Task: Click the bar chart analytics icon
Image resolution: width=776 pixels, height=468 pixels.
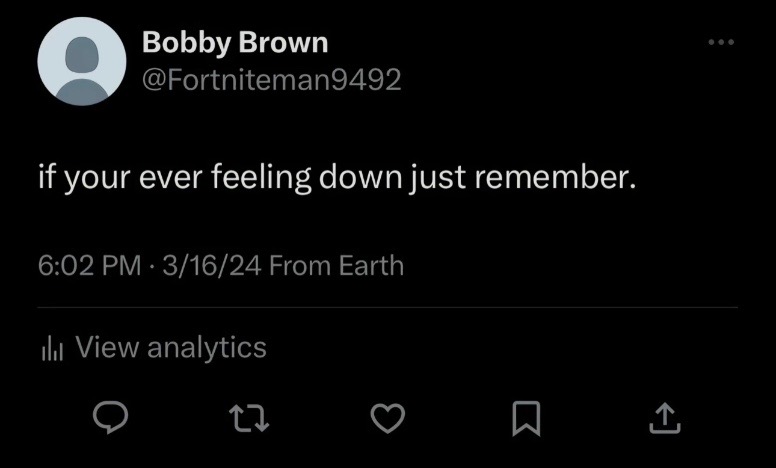Action: pyautogui.click(x=52, y=348)
